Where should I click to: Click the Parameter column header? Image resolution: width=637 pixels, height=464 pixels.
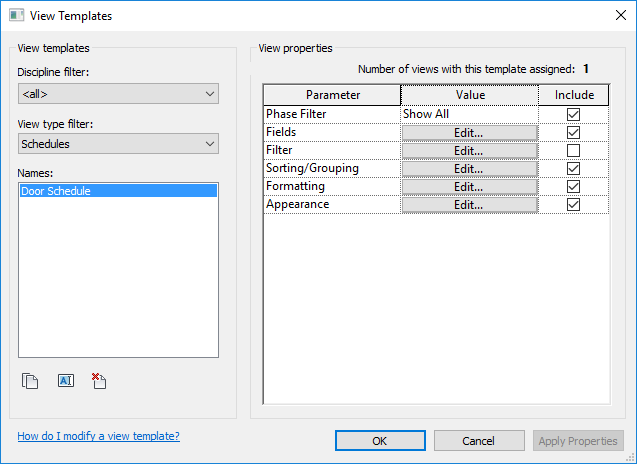332,95
